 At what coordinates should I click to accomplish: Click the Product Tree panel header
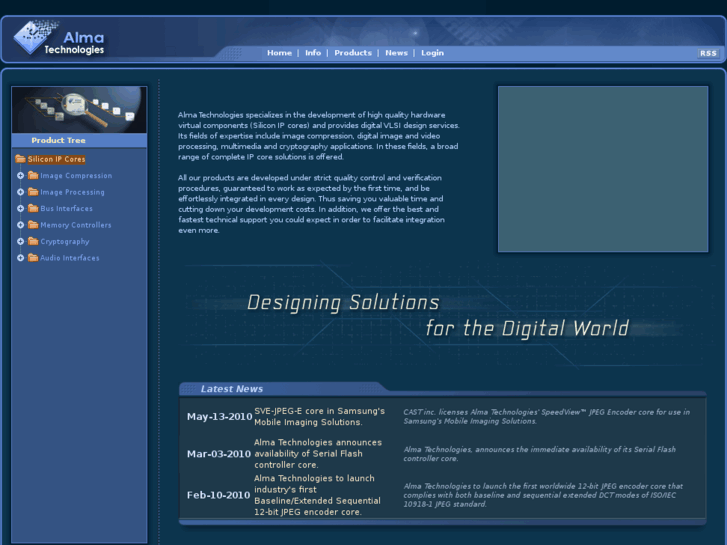(79, 140)
